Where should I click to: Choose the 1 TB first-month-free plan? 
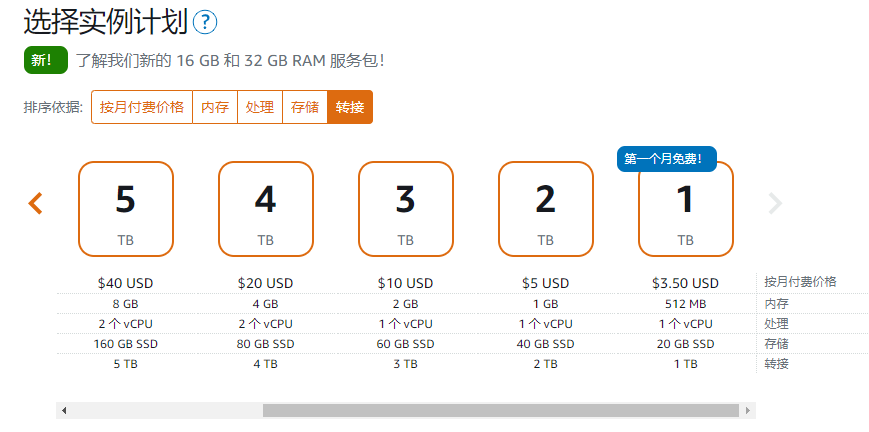(686, 209)
